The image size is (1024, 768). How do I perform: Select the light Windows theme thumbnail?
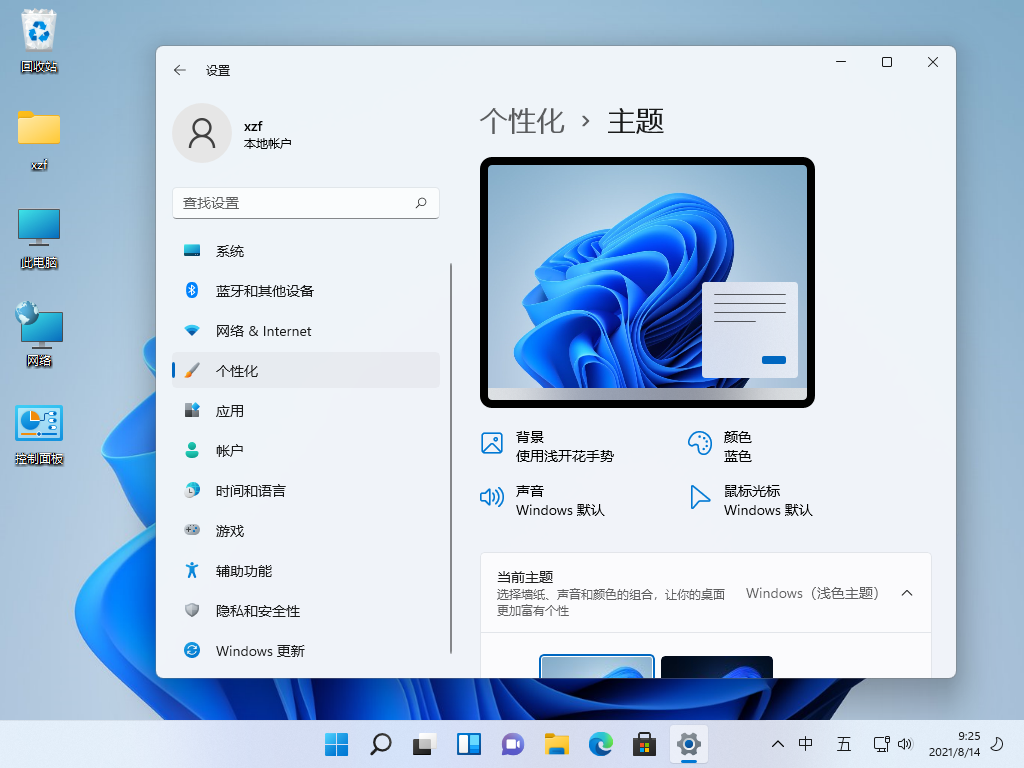(596, 666)
